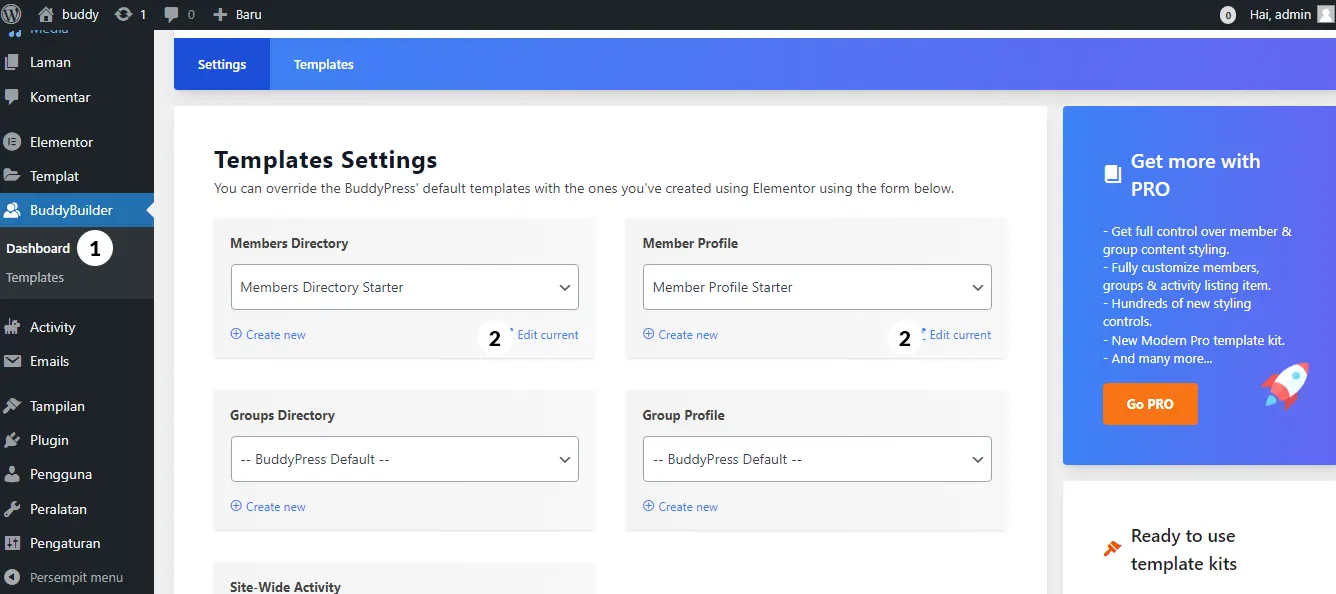Click the Komentar sidebar icon
The width and height of the screenshot is (1336, 594).
click(12, 97)
